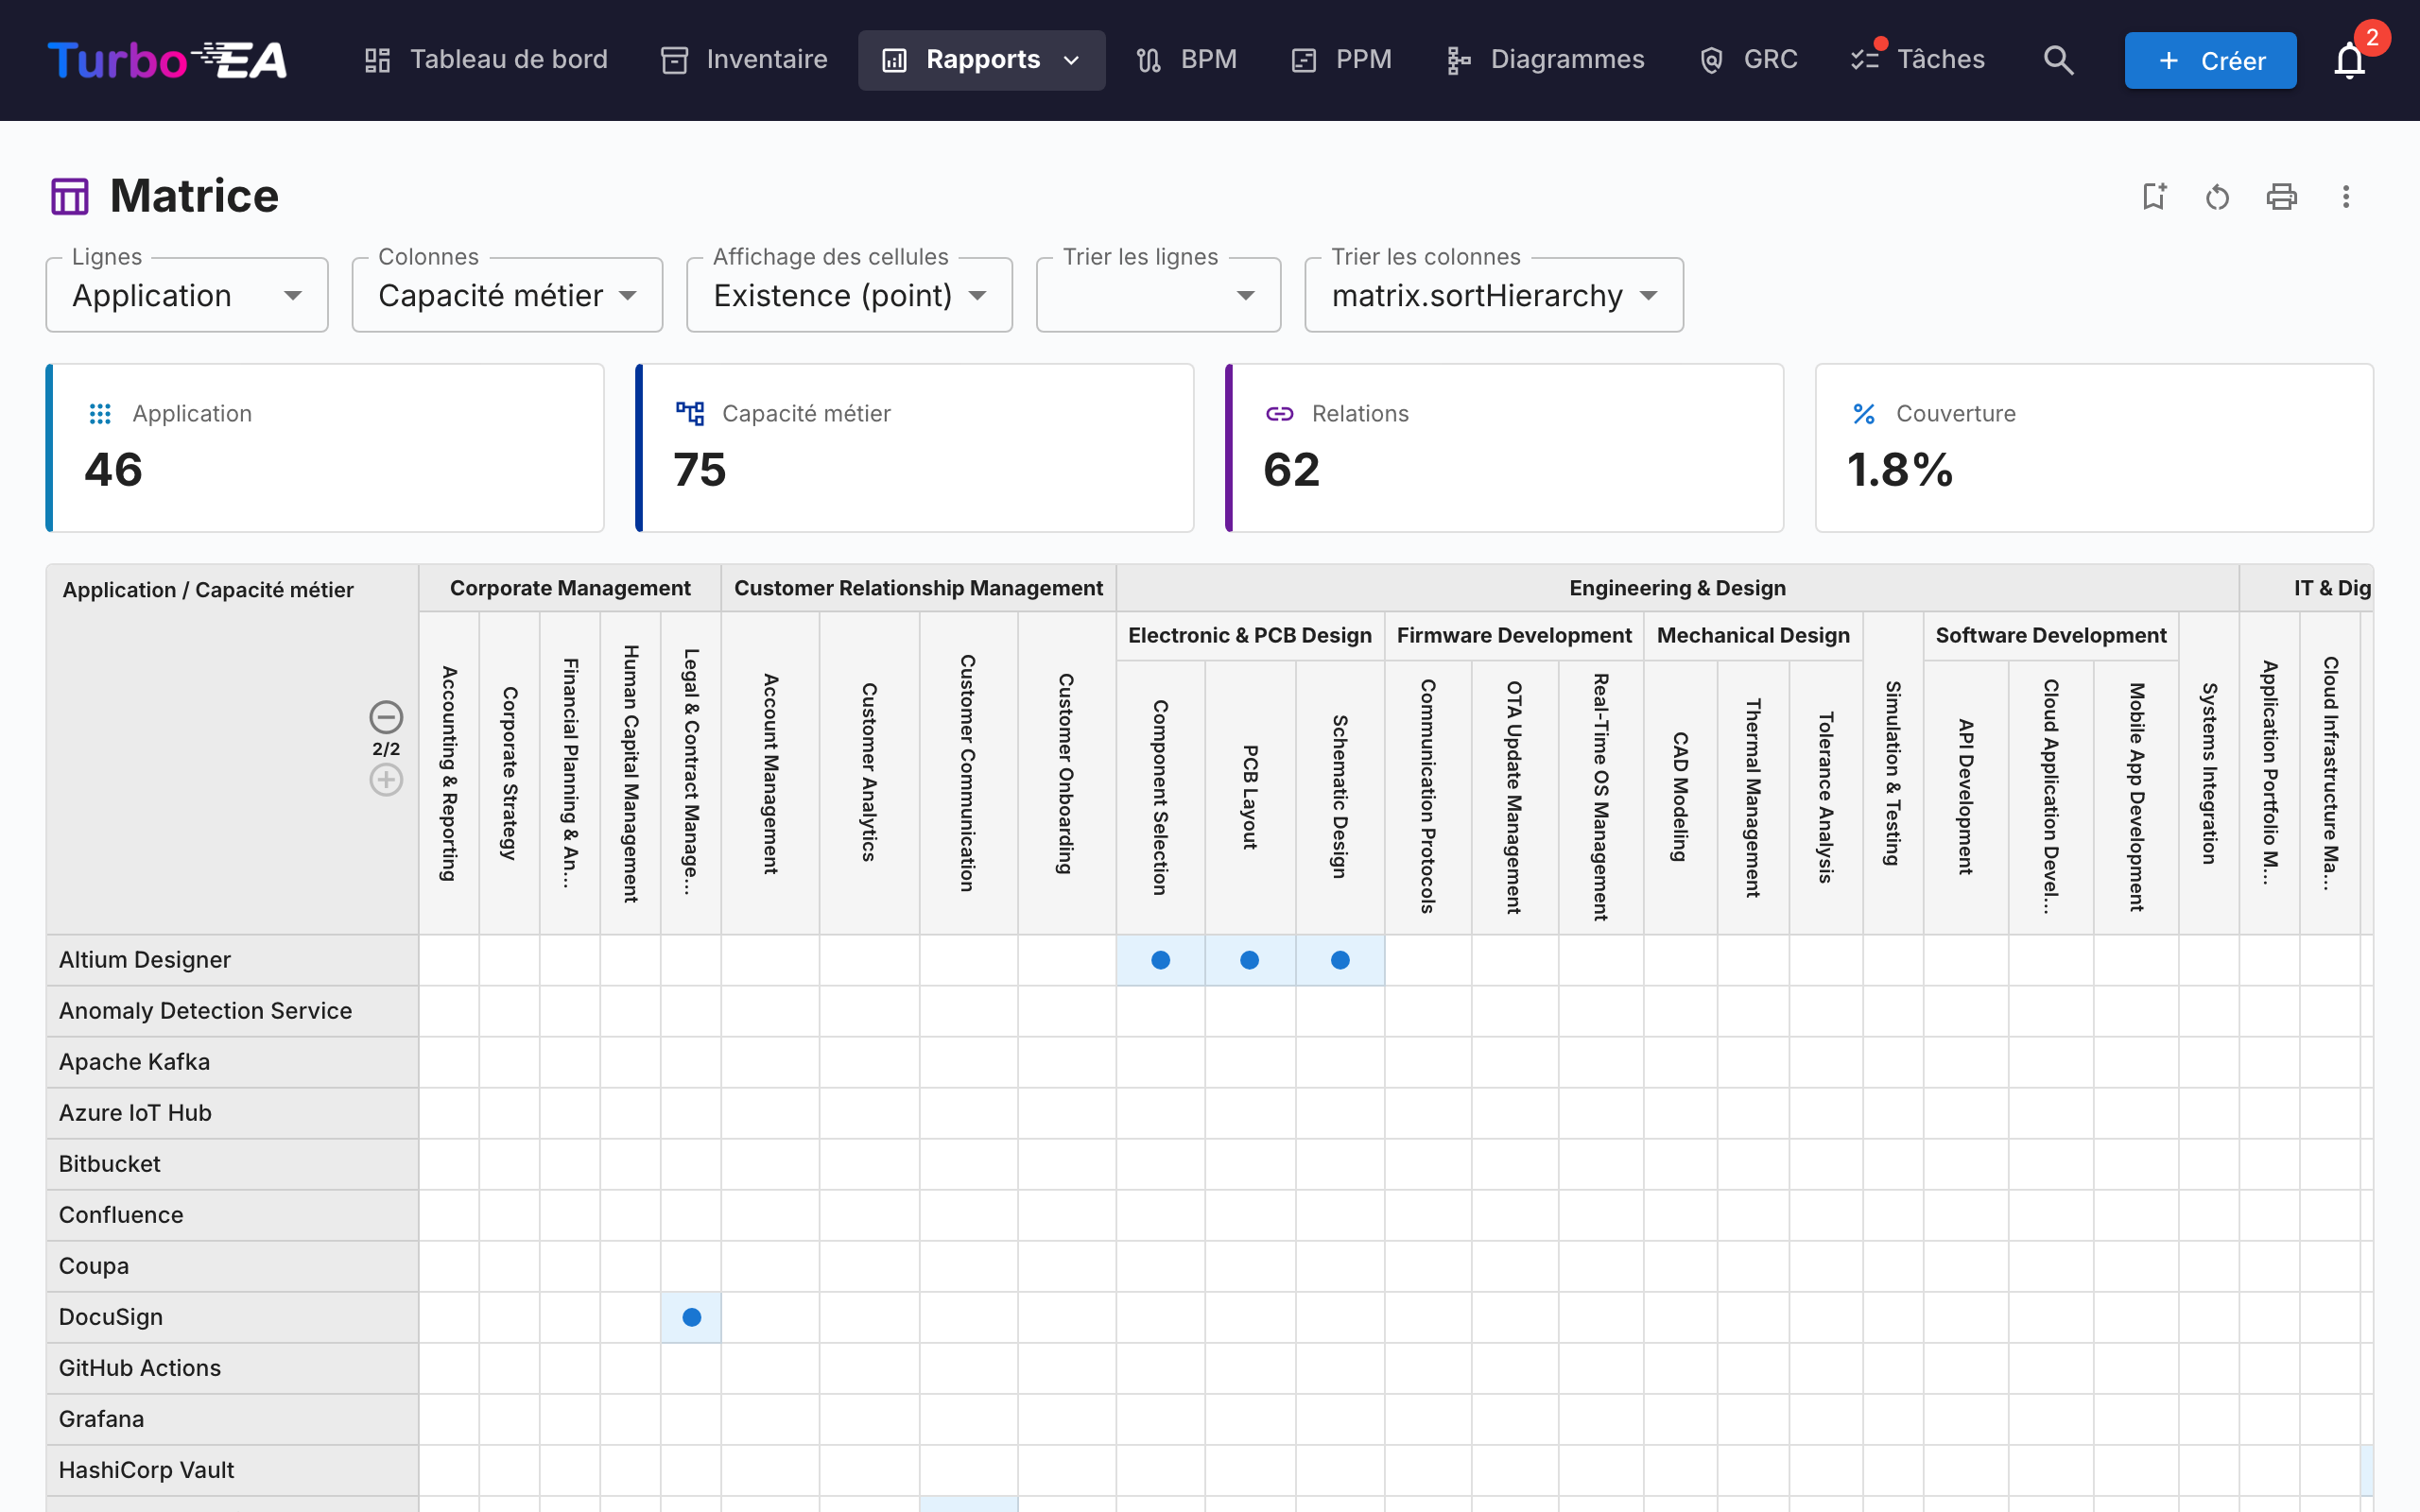Open the three-dot more options menu
The width and height of the screenshot is (2420, 1512).
coord(2345,196)
